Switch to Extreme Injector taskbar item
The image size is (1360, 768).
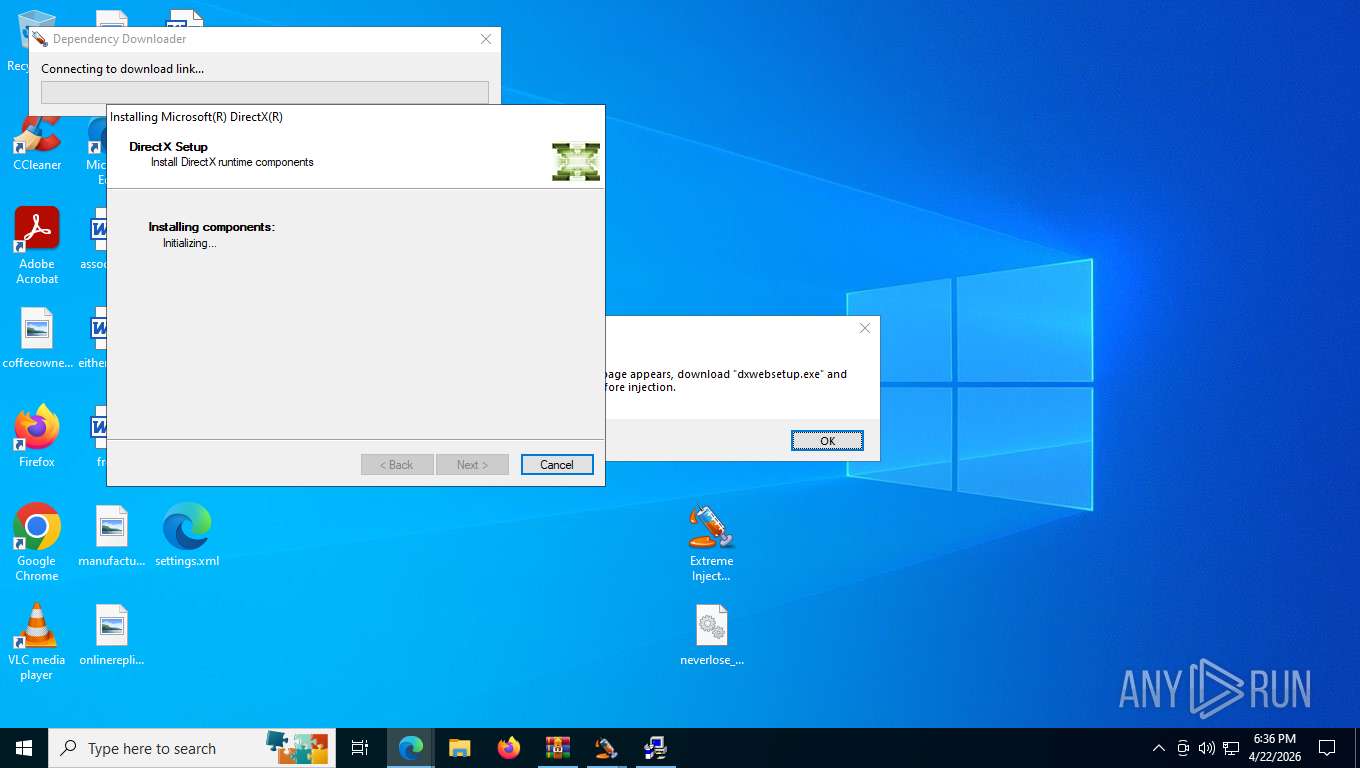(606, 748)
